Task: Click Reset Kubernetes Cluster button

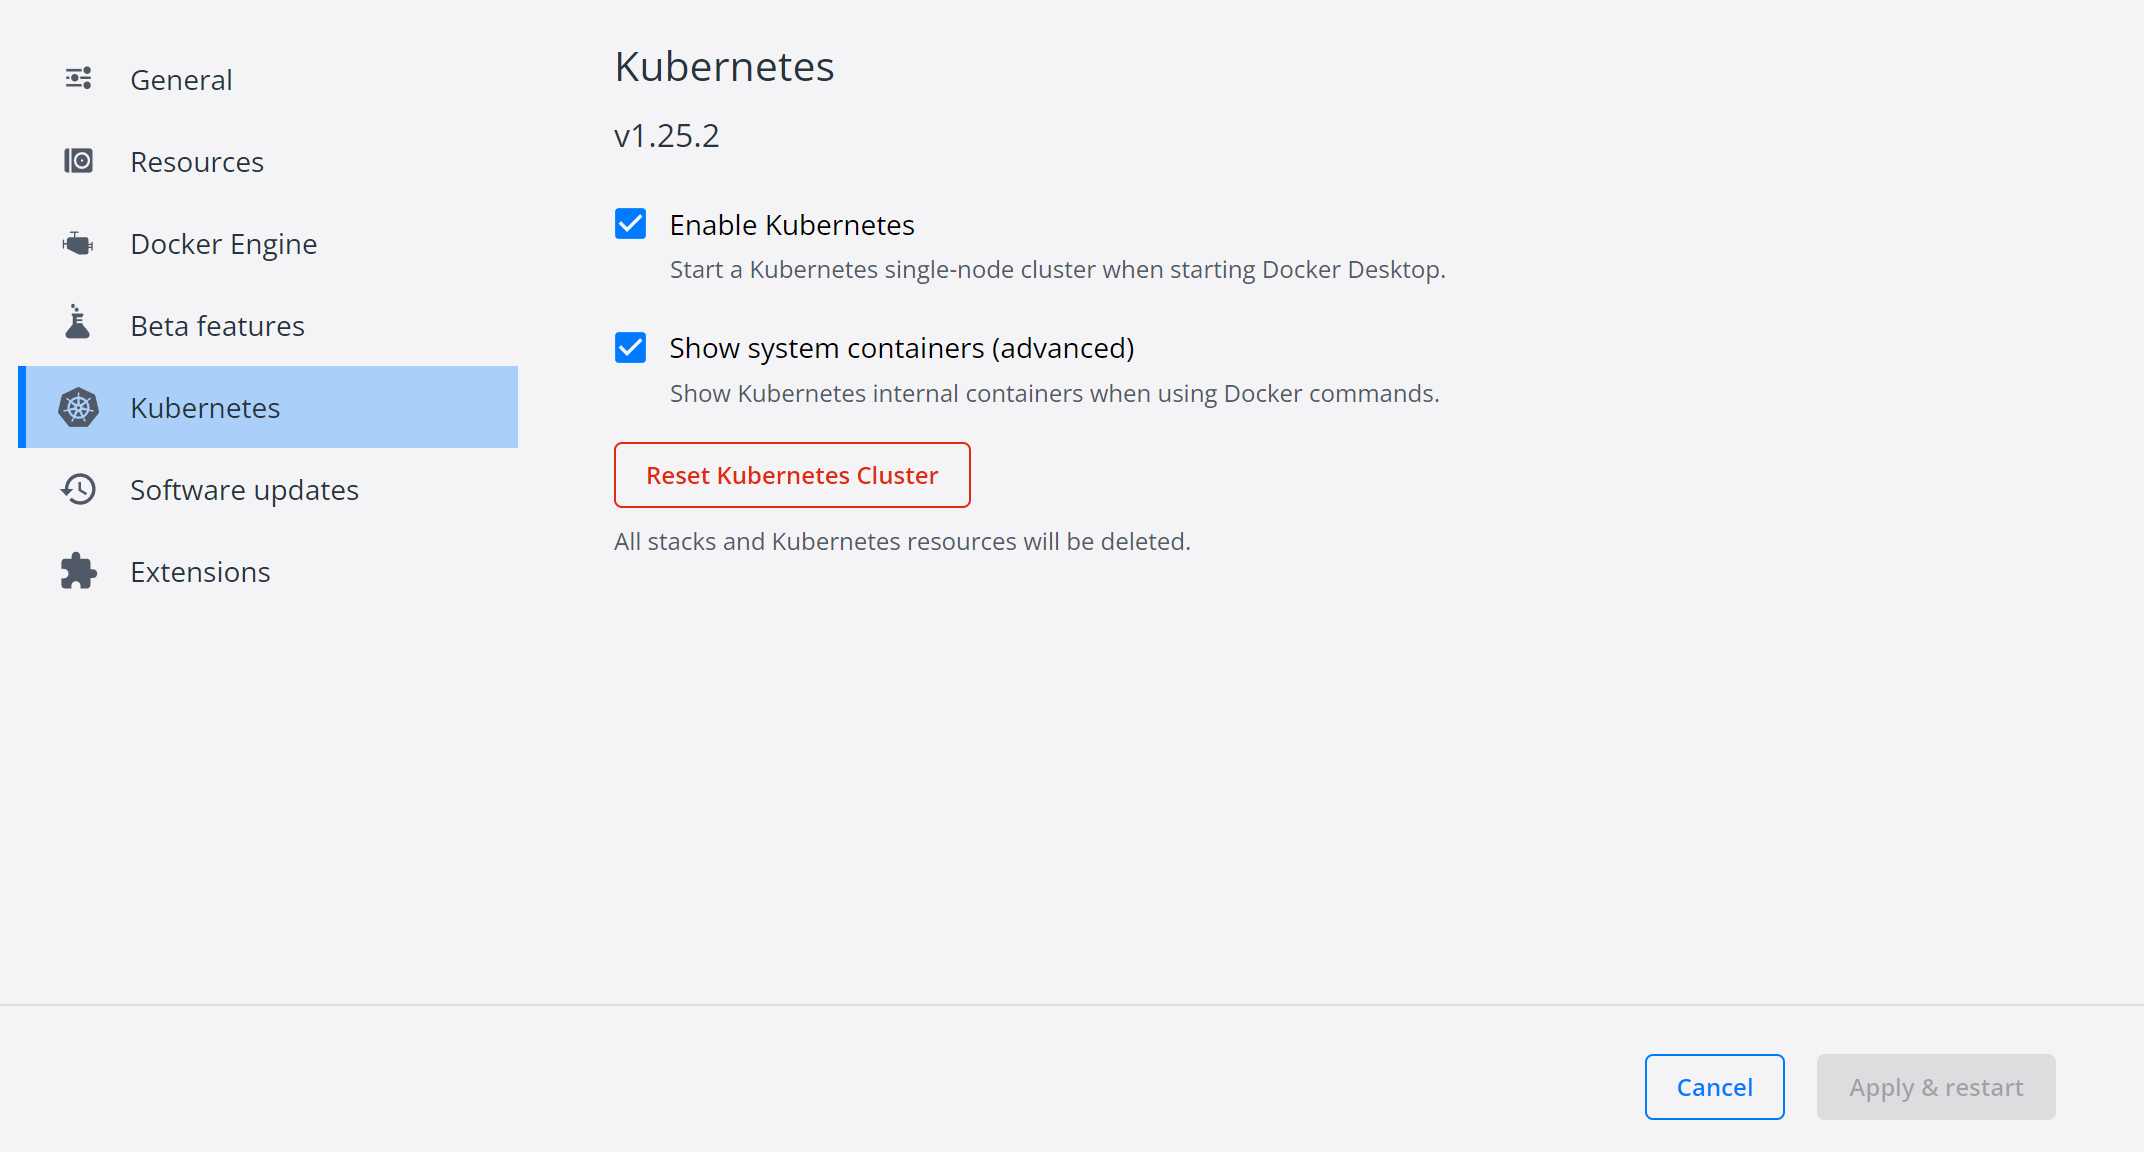Action: click(x=792, y=475)
